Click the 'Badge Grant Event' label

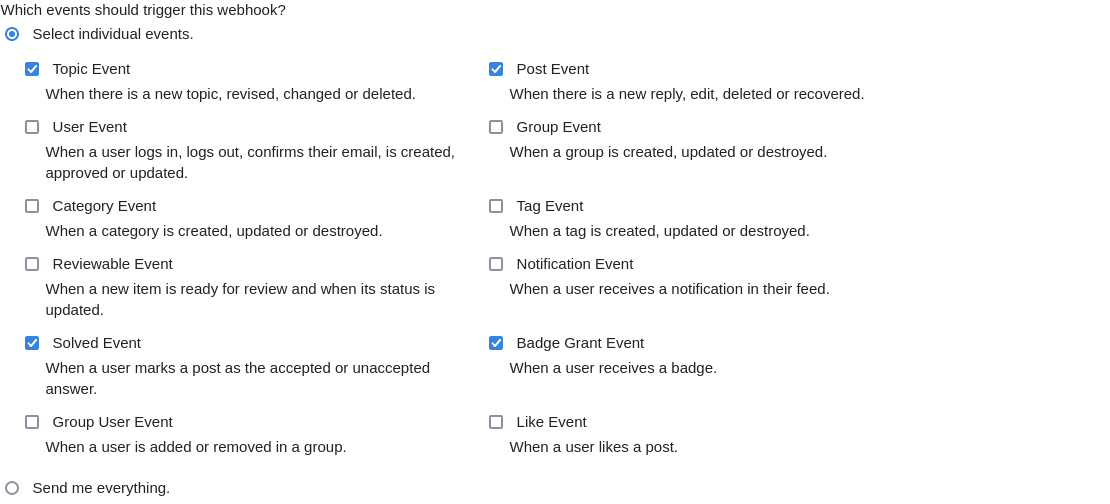click(580, 343)
